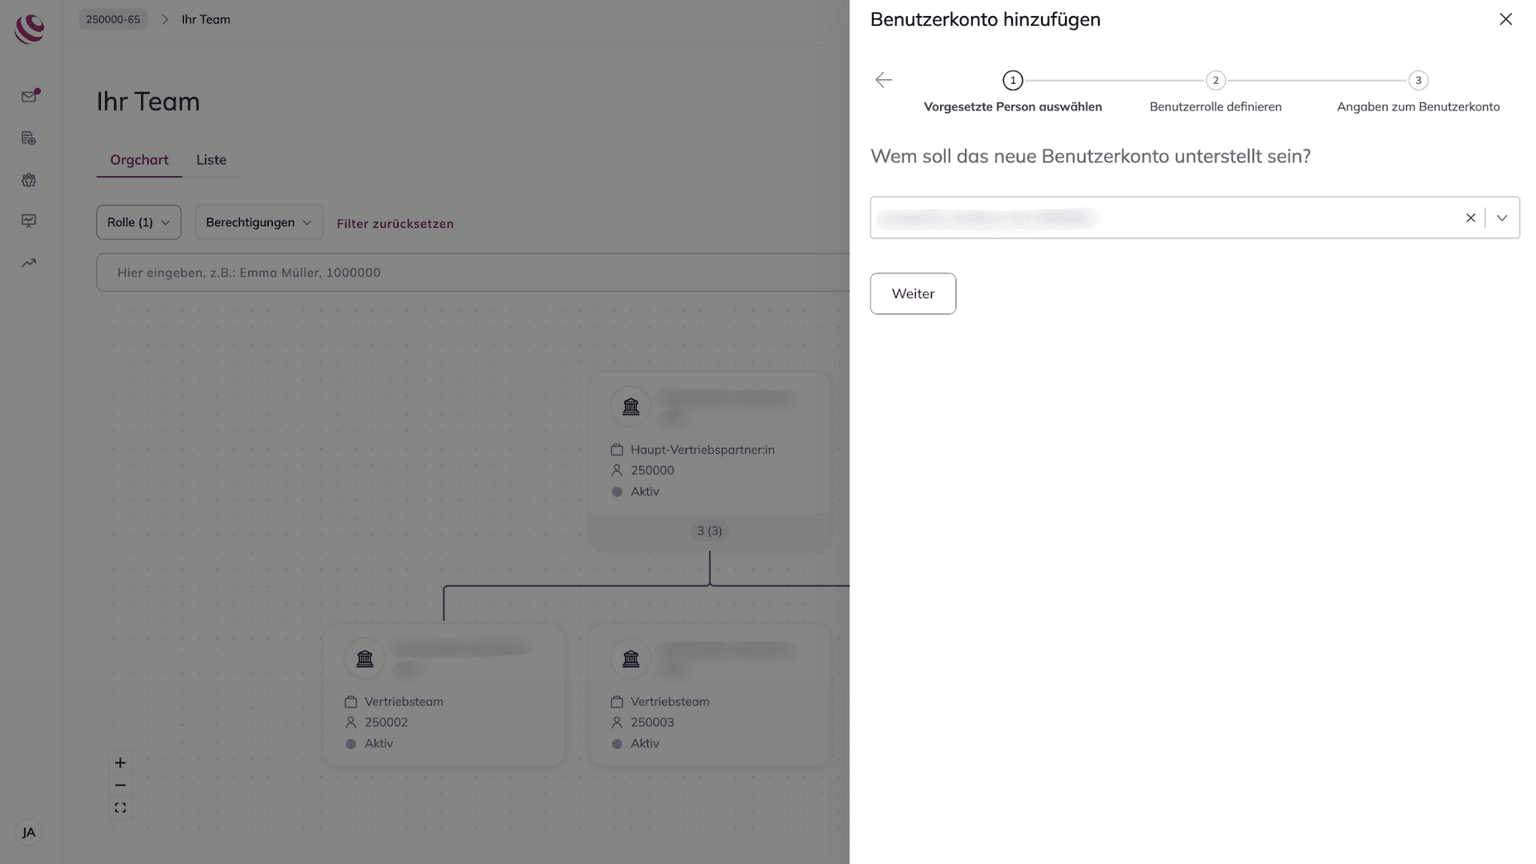This screenshot has width=1536, height=864.
Task: Zoom out of the orgchart
Action: (120, 786)
